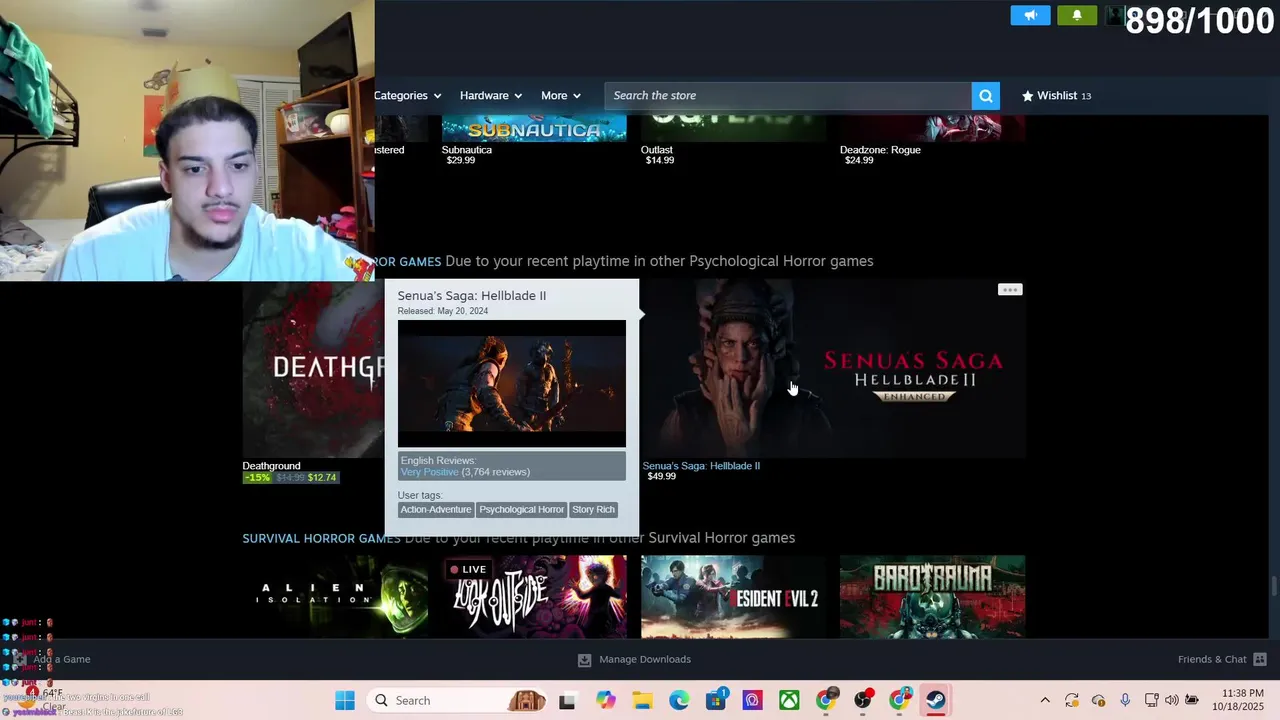
Task: Open Windows Start menu
Action: 345,701
